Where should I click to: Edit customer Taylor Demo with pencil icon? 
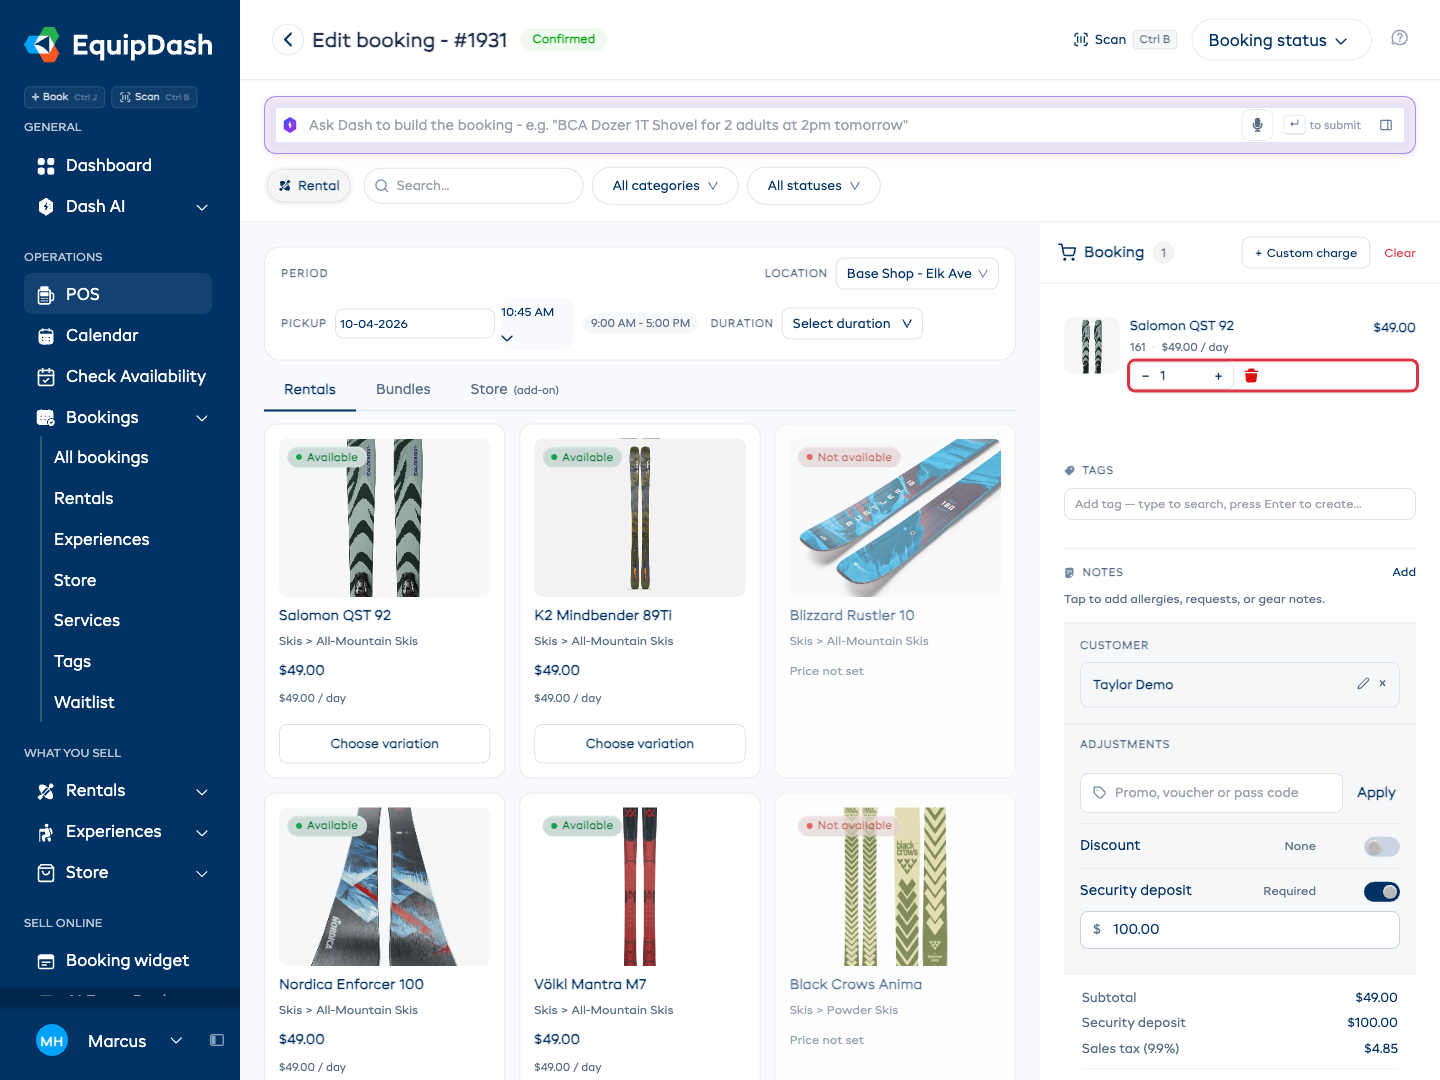pyautogui.click(x=1363, y=684)
